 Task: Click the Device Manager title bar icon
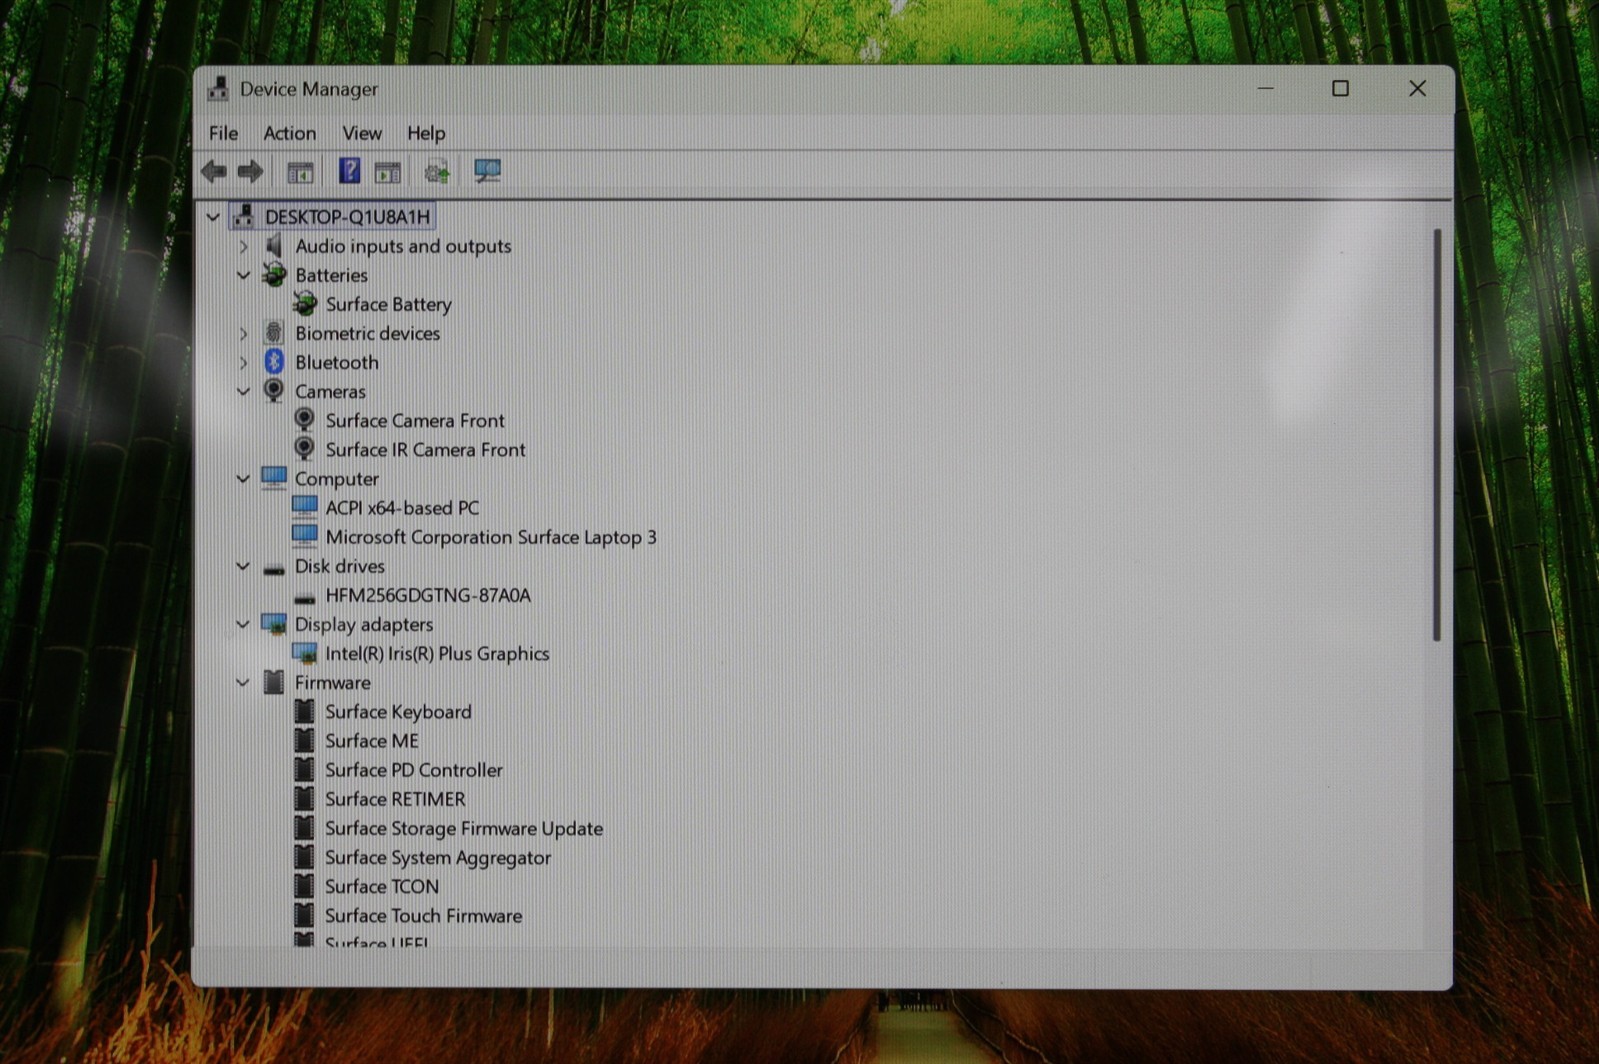[x=218, y=89]
